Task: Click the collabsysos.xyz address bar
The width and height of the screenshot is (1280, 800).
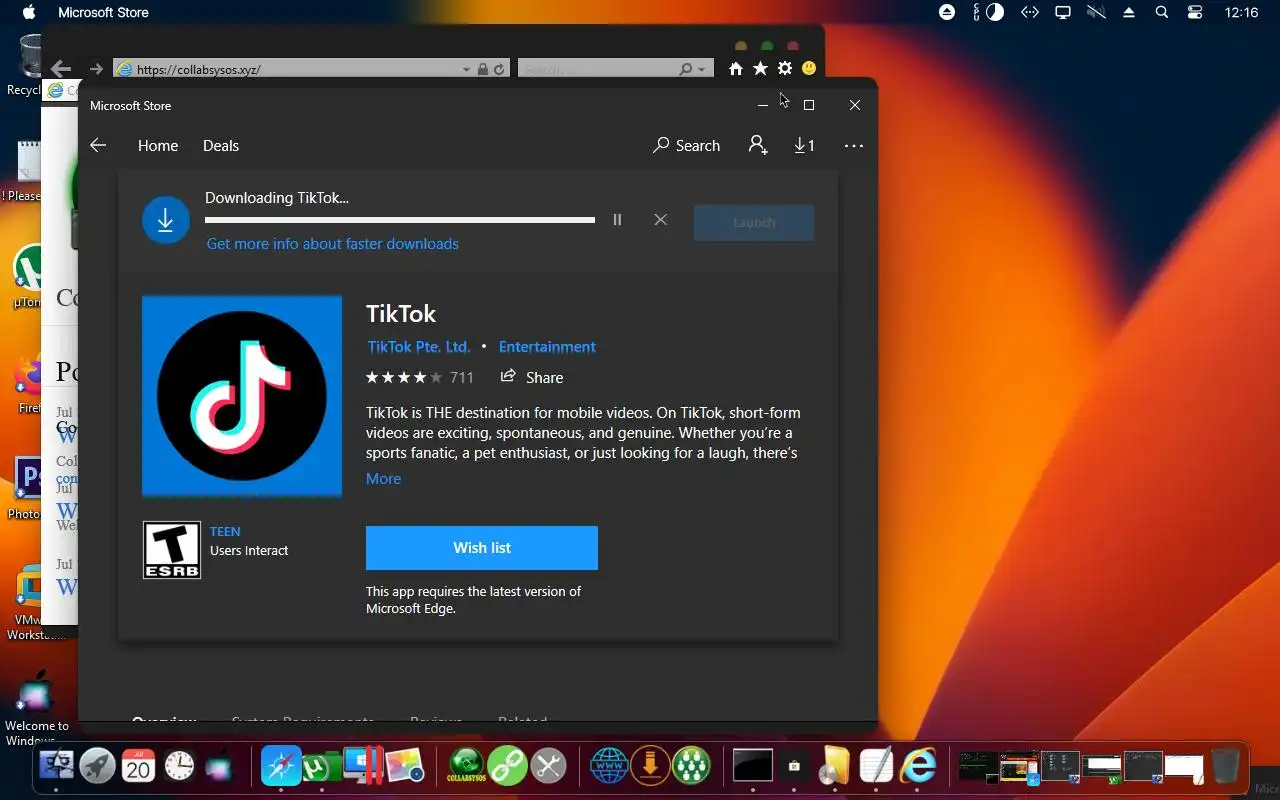Action: [285, 69]
